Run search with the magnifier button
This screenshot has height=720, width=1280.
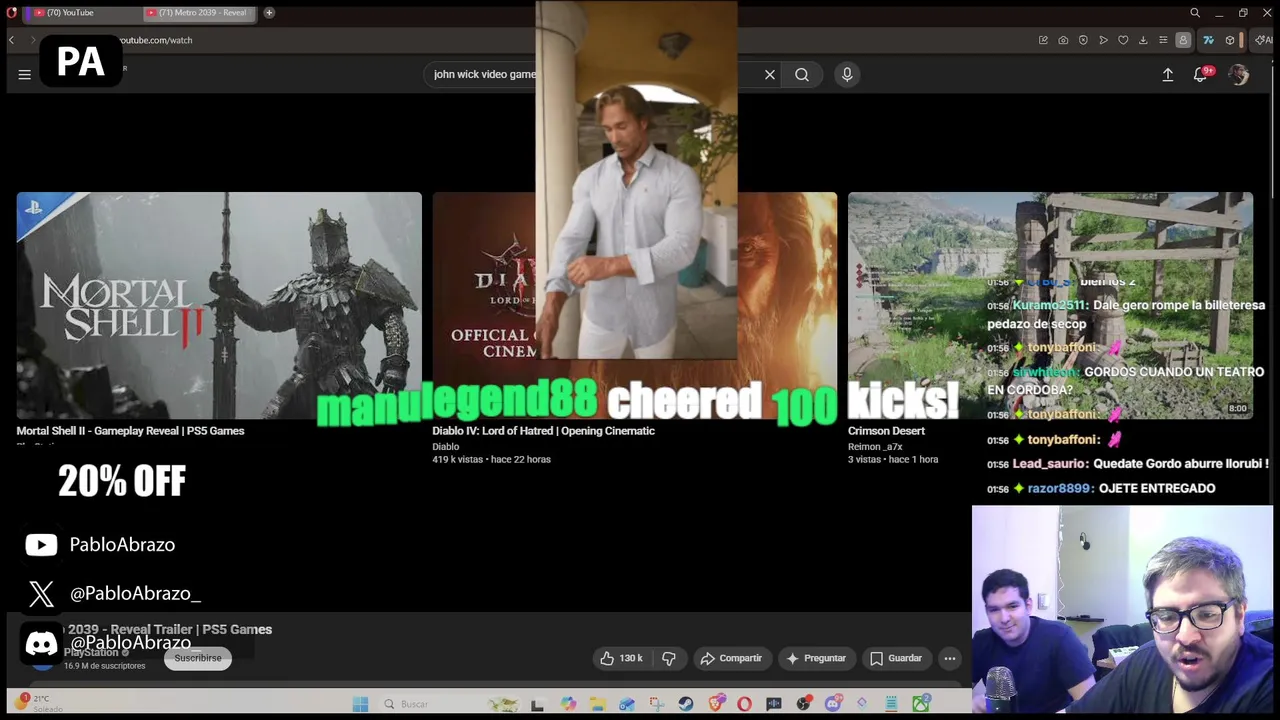pyautogui.click(x=802, y=74)
